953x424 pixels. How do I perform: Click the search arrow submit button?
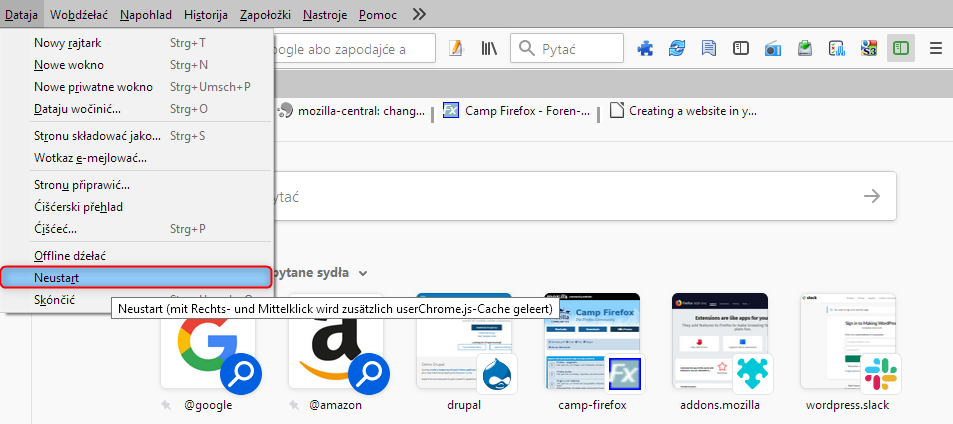872,197
